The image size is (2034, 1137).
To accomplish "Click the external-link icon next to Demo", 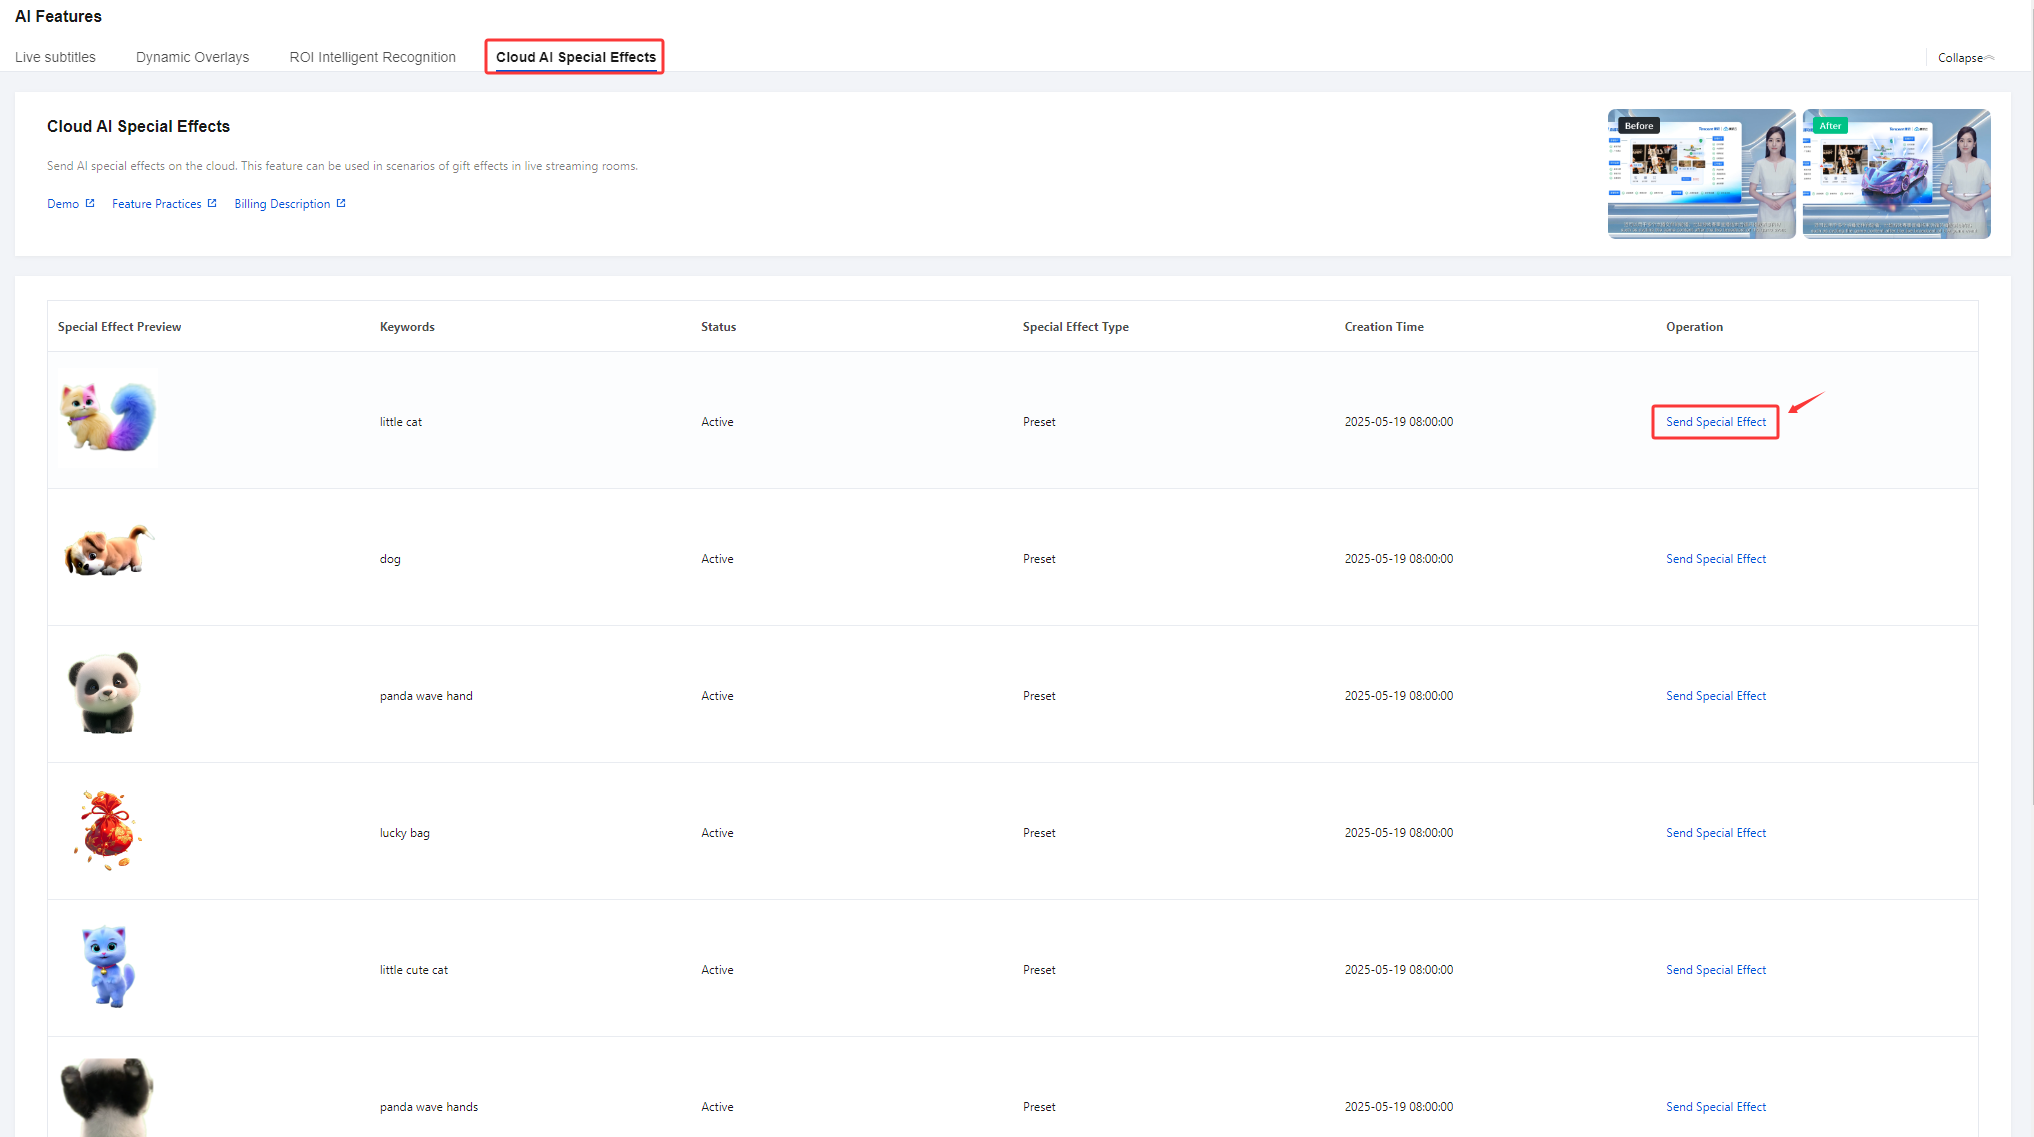I will tap(90, 203).
